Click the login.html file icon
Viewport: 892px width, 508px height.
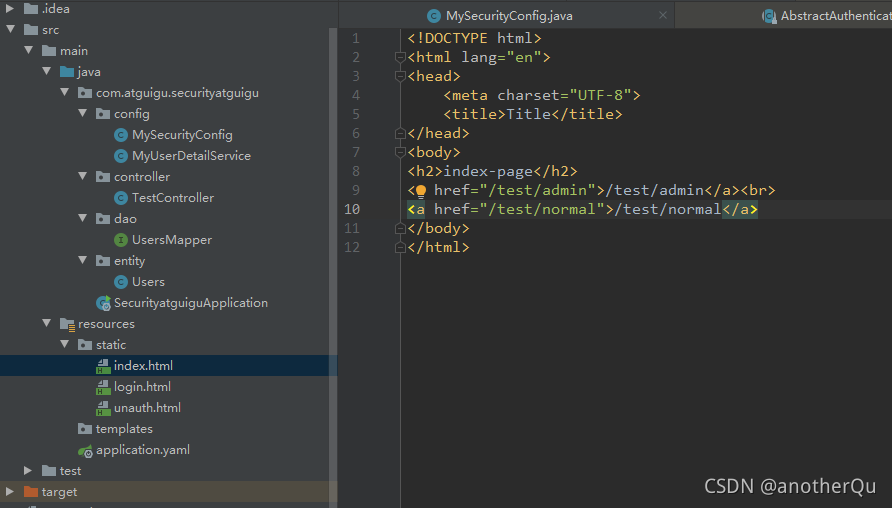tap(103, 387)
